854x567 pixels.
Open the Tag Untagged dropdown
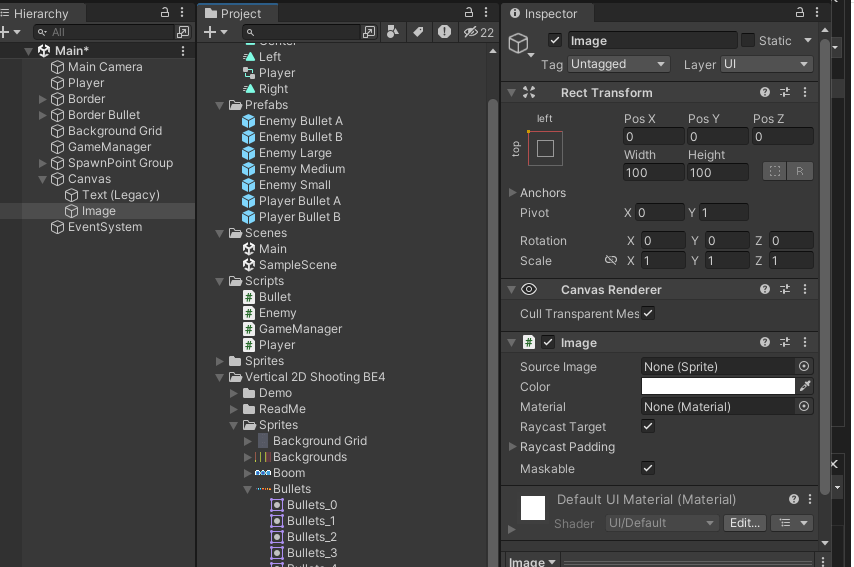(x=618, y=64)
